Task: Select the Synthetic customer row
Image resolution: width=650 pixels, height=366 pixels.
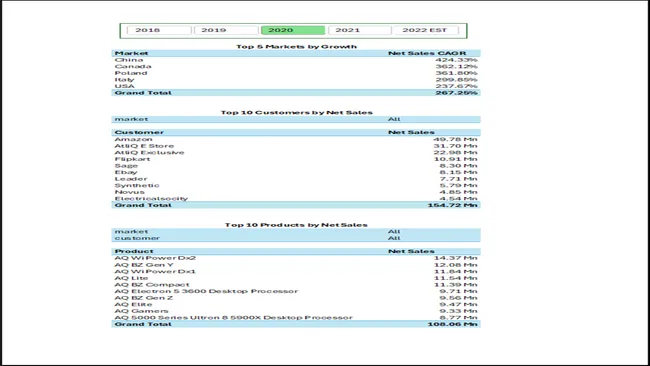Action: coord(296,185)
